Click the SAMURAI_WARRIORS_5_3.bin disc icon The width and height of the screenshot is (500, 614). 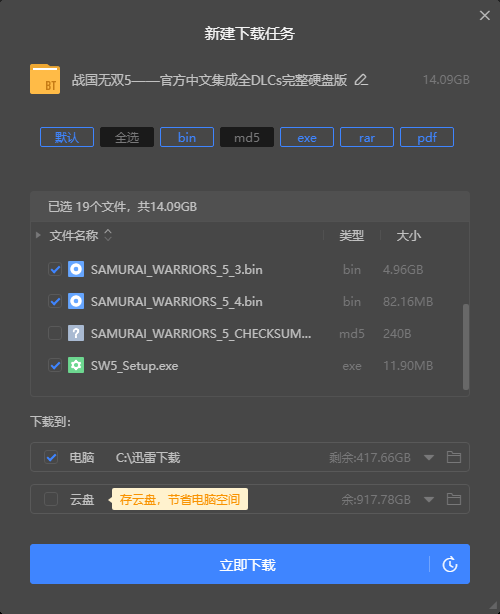(76, 269)
